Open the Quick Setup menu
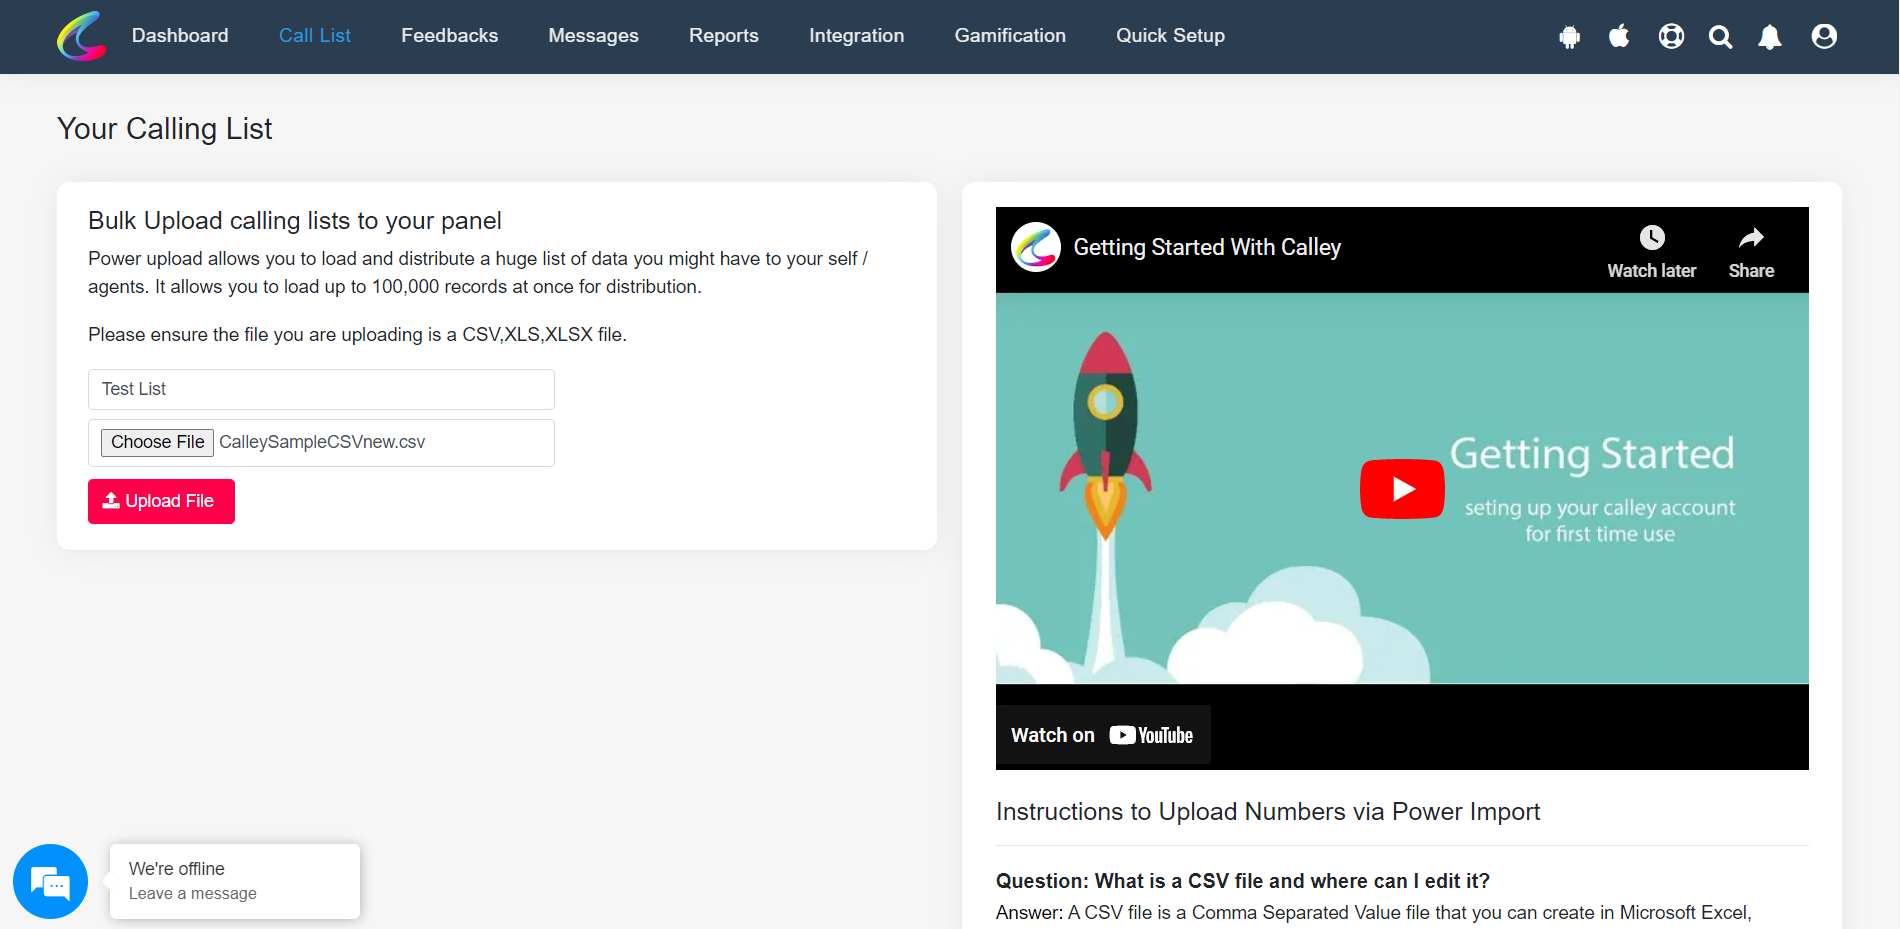The height and width of the screenshot is (929, 1900). pyautogui.click(x=1170, y=36)
